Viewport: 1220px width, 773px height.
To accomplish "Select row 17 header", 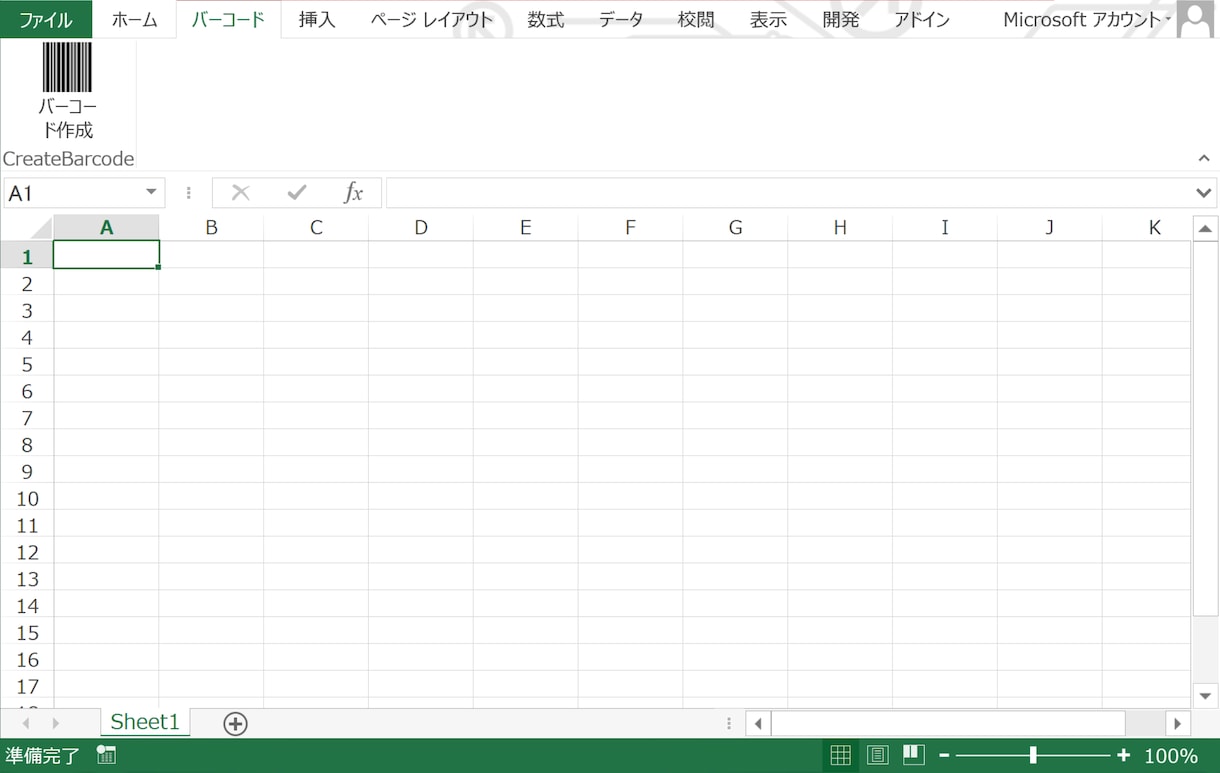I will 27,687.
